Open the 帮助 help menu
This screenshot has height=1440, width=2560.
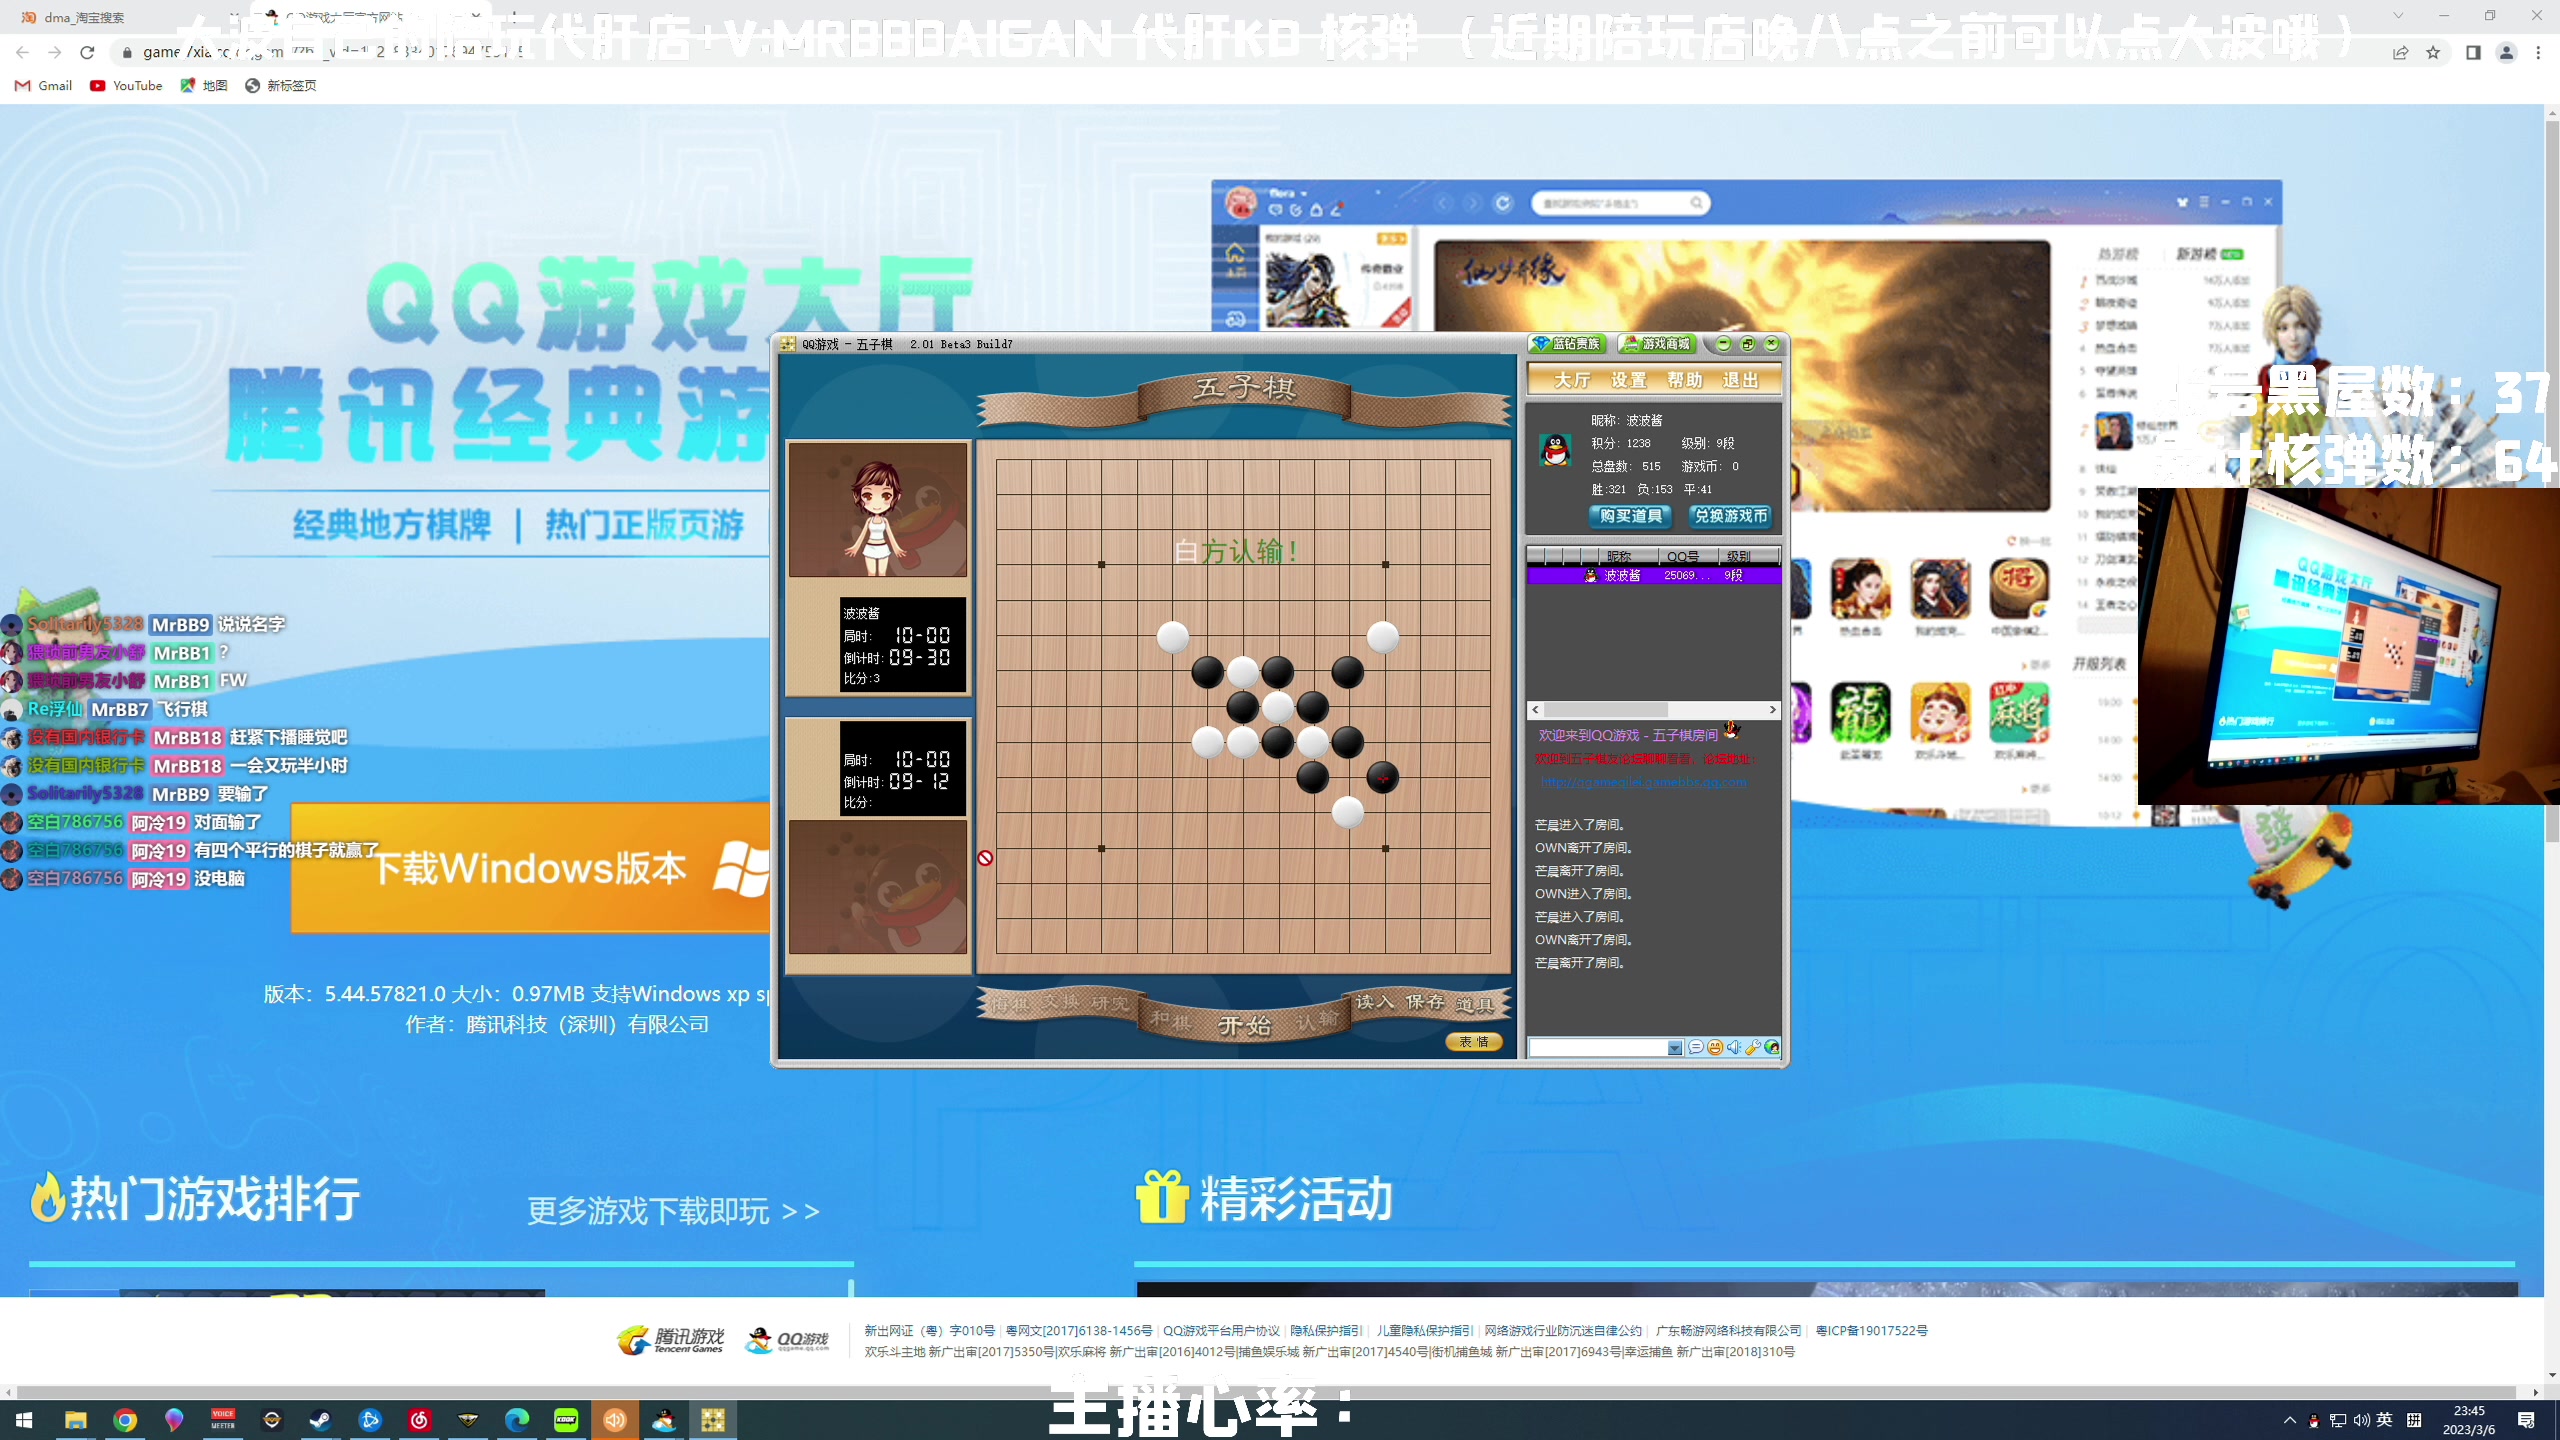pyautogui.click(x=1684, y=380)
